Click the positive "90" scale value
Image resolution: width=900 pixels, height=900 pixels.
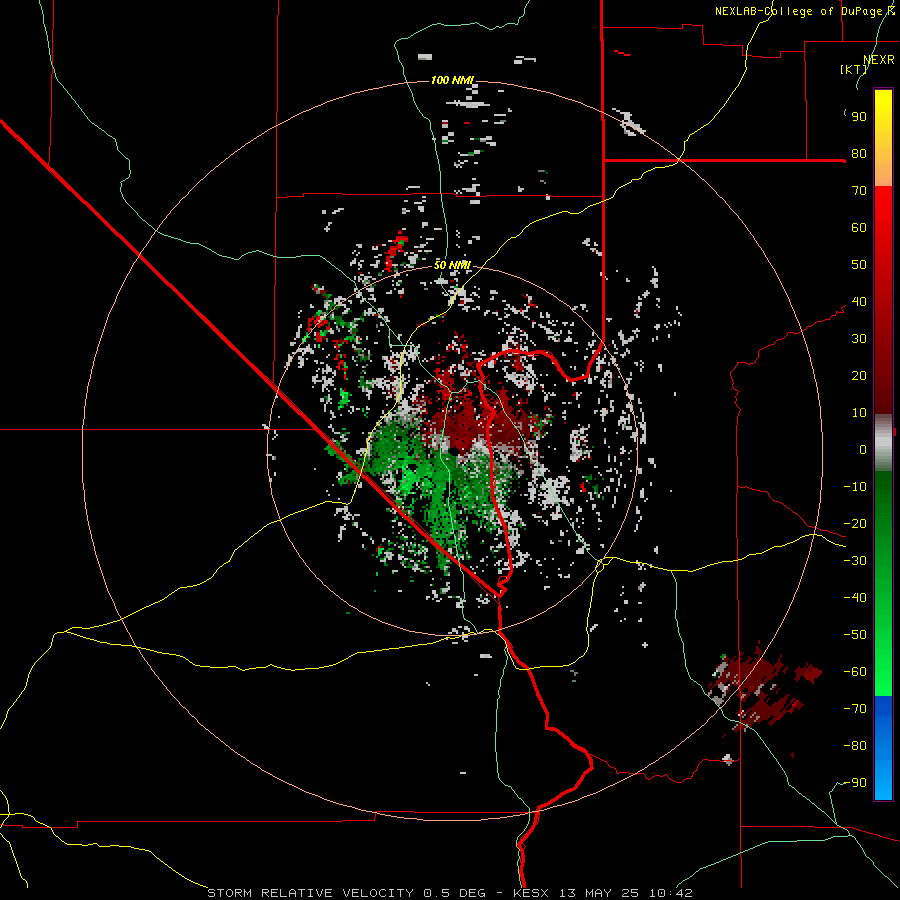pos(859,117)
